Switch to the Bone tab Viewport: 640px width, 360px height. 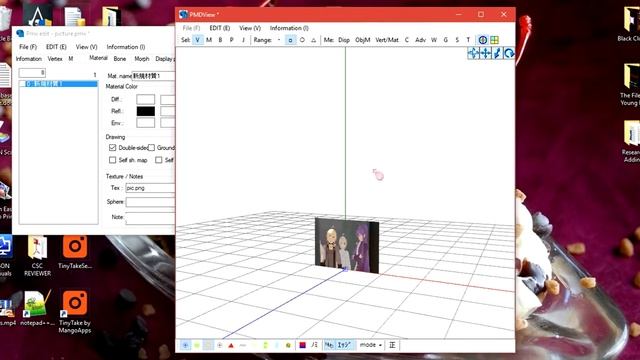[x=120, y=59]
